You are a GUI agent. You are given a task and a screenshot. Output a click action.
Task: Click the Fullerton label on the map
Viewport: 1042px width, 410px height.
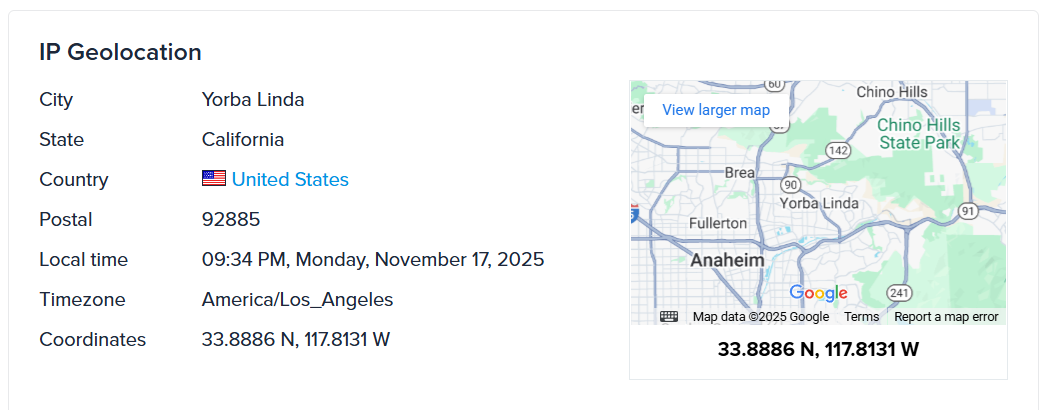[718, 223]
